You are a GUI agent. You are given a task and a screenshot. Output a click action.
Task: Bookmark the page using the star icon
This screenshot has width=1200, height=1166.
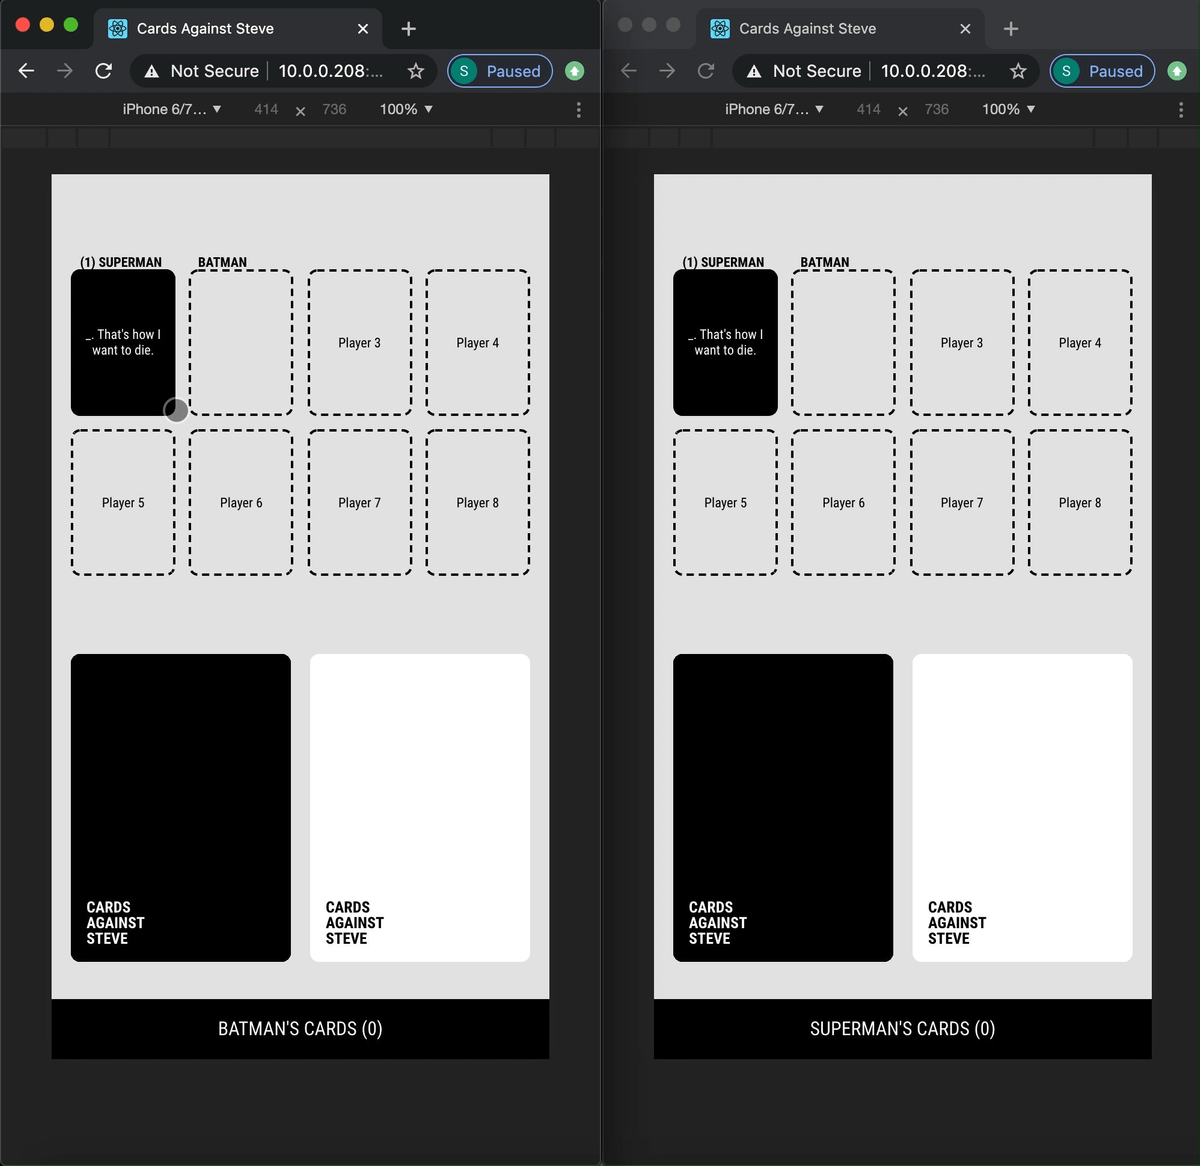click(415, 71)
